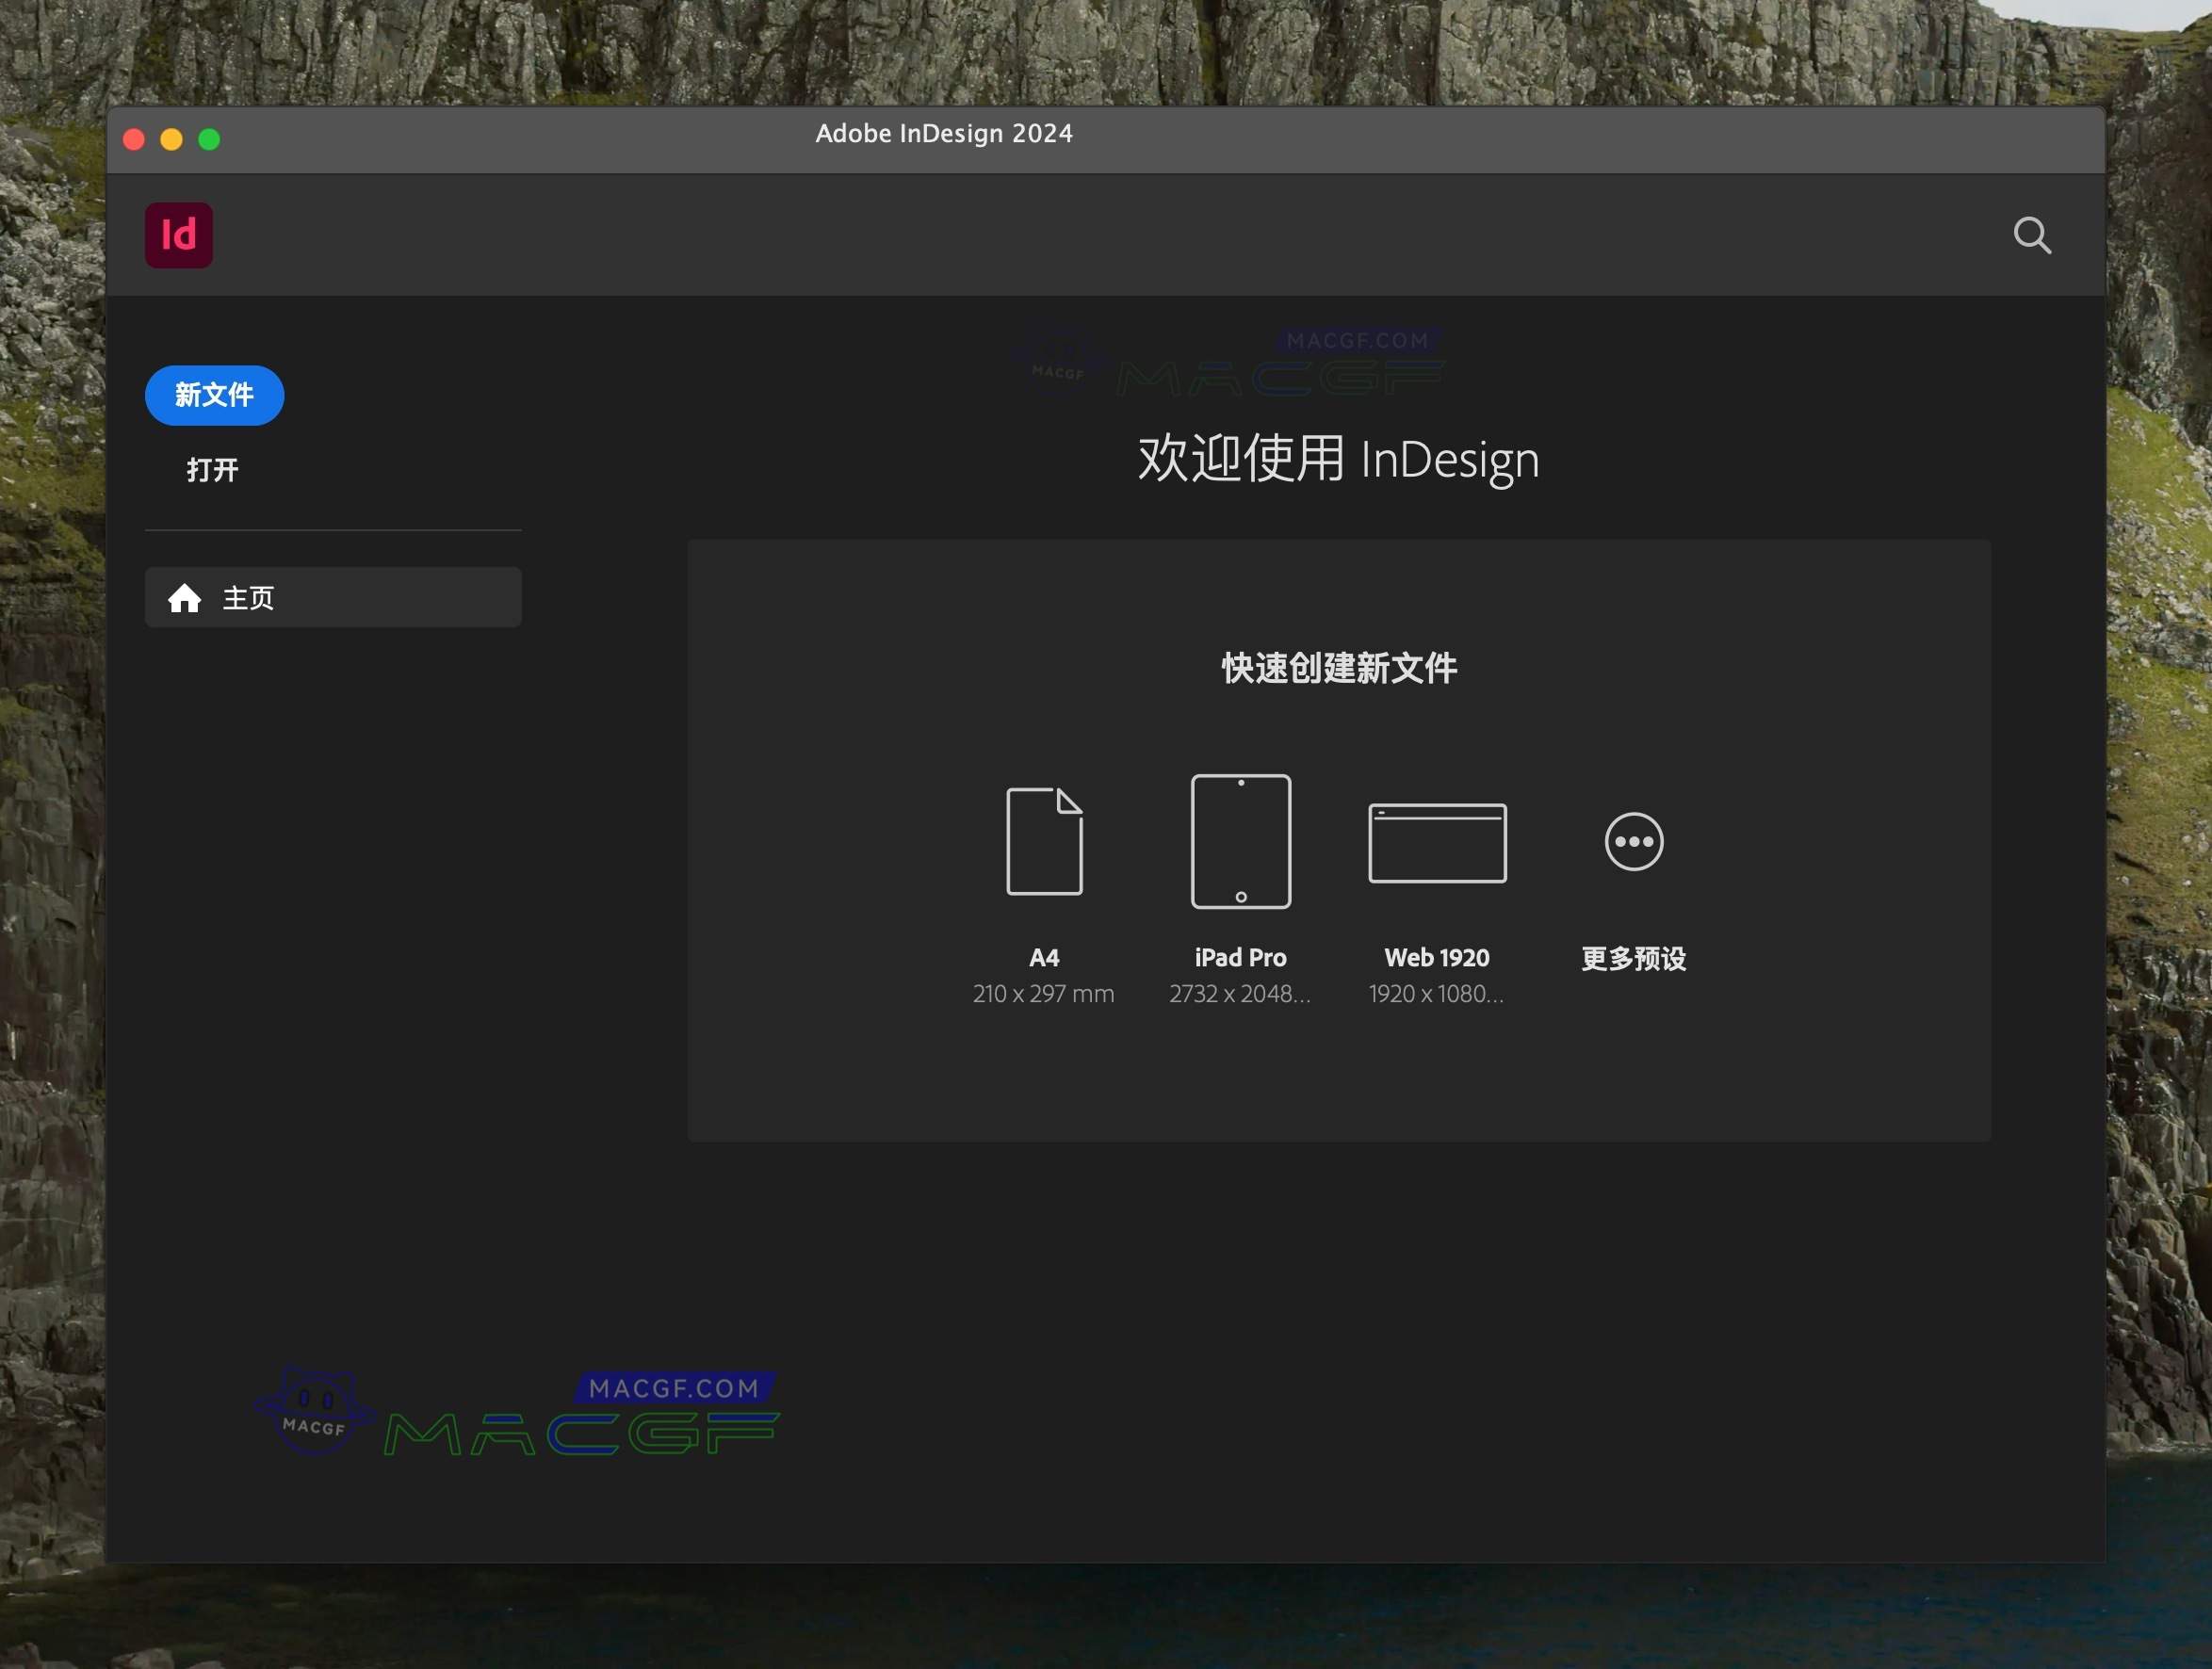Click the 2732 x 2048 dimensions text
Screen dimensions: 2212x1669
coord(1240,993)
